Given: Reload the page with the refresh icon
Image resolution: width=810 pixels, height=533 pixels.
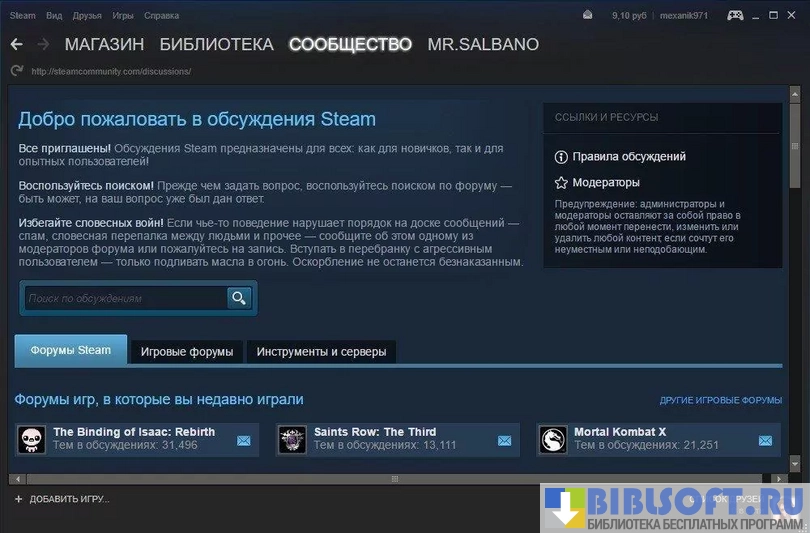Looking at the screenshot, I should (16, 71).
